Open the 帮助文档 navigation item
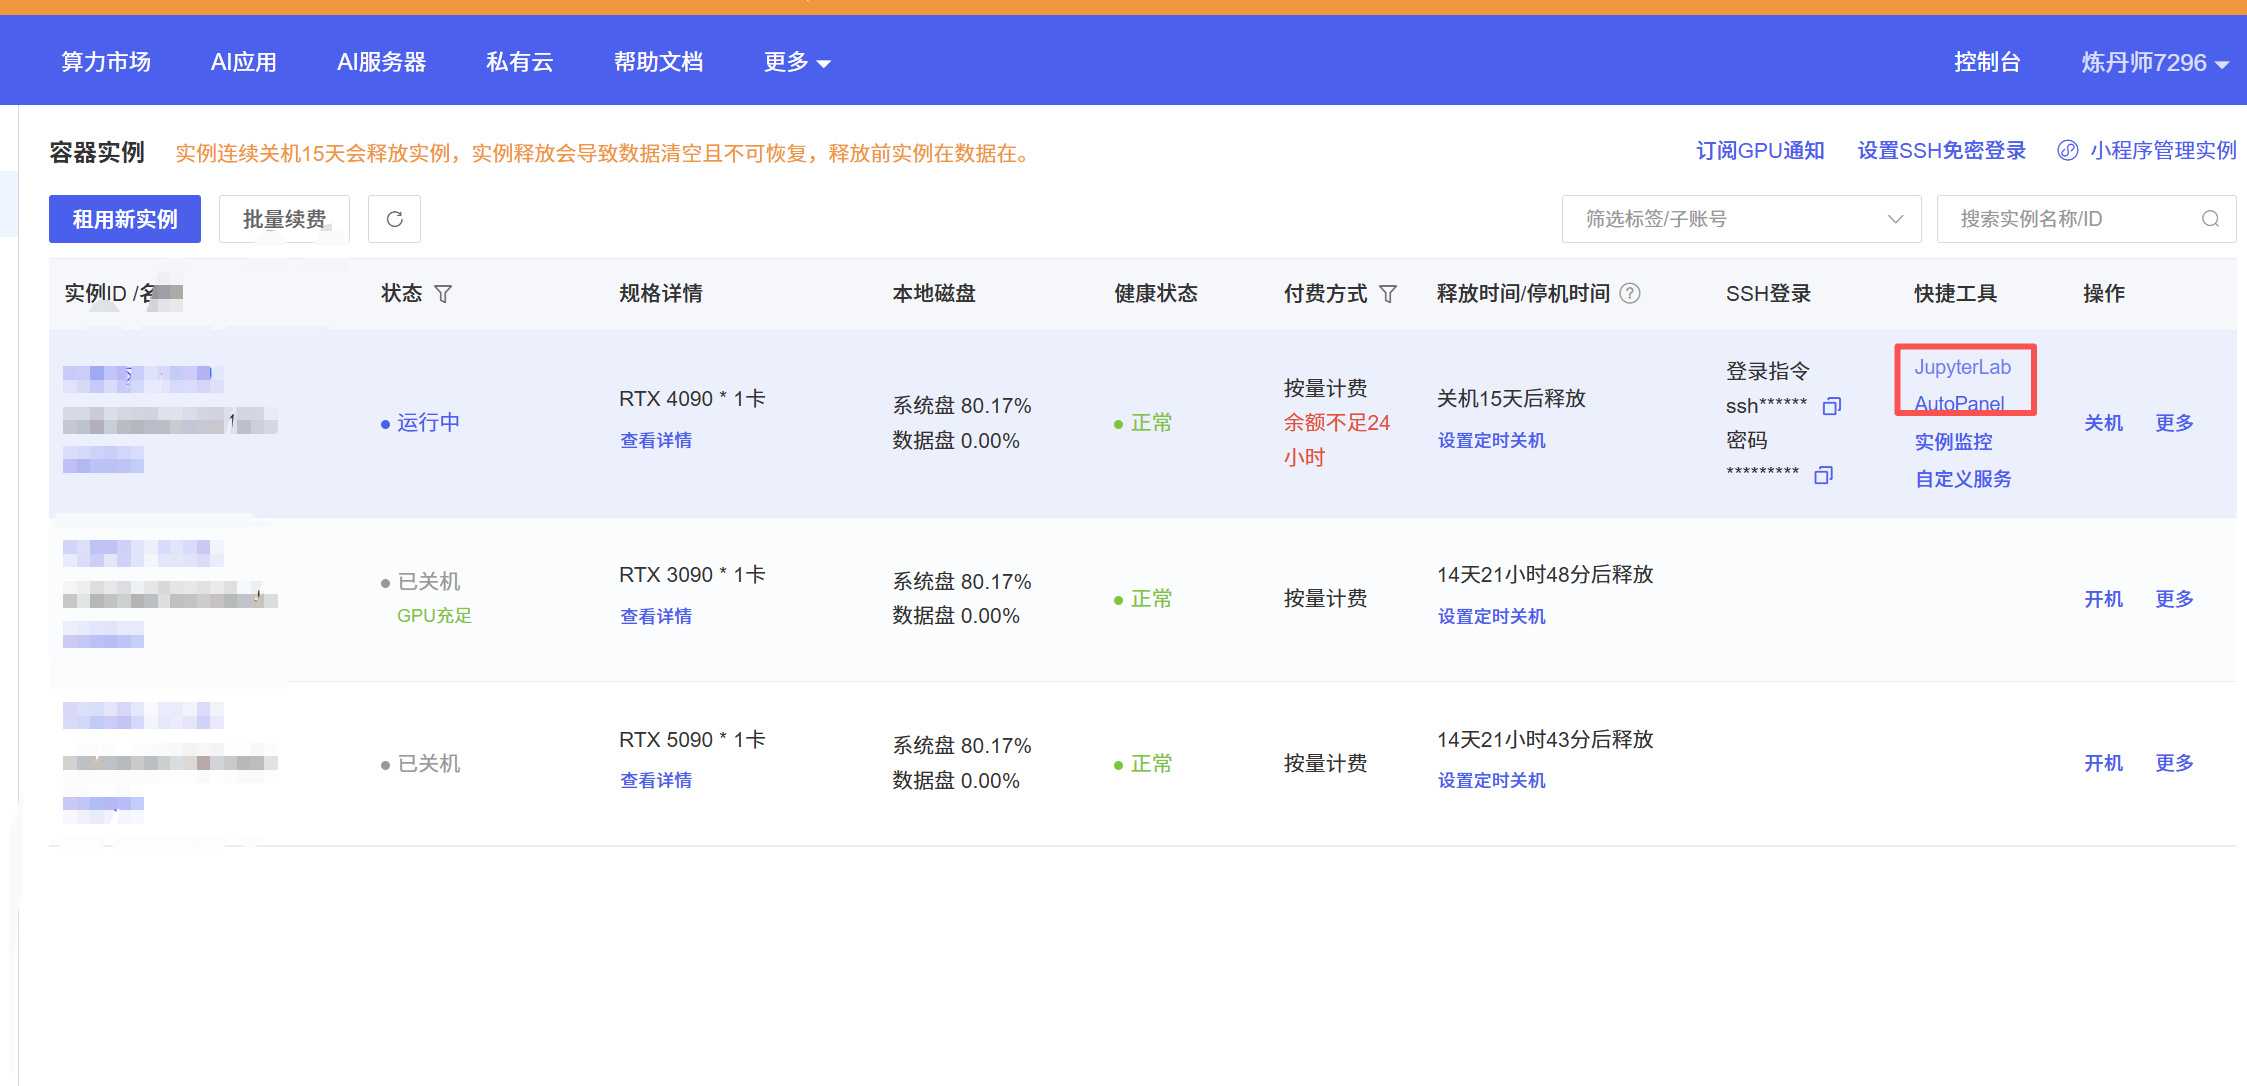The width and height of the screenshot is (2247, 1086). coord(658,62)
